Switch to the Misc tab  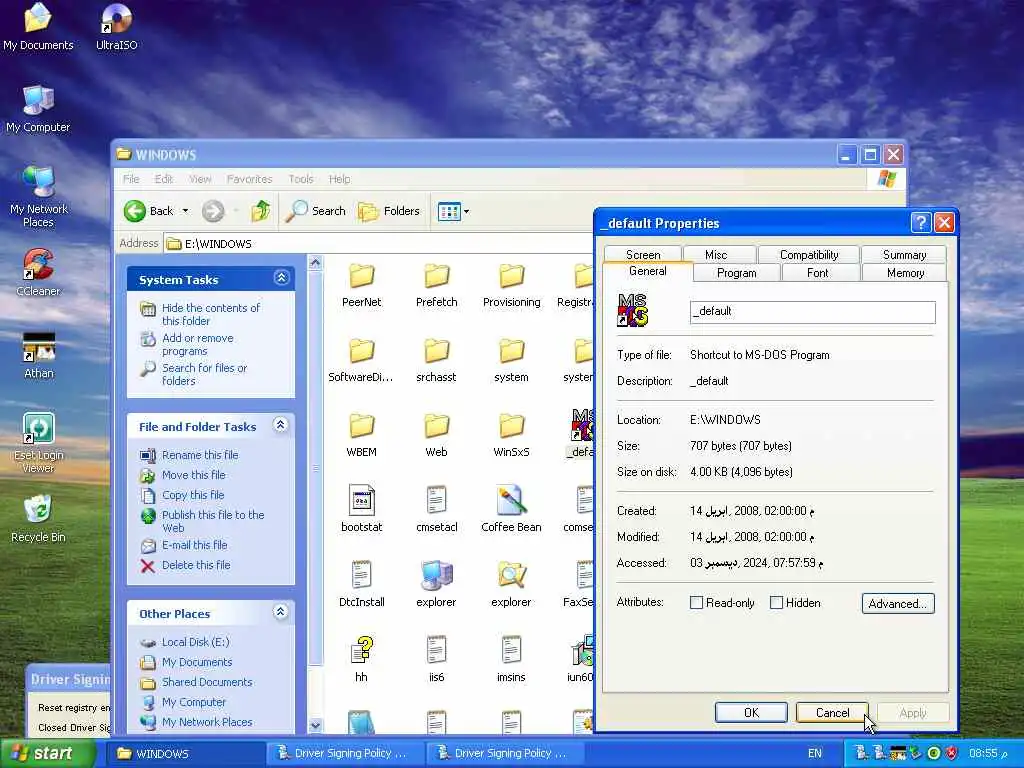[x=716, y=255]
